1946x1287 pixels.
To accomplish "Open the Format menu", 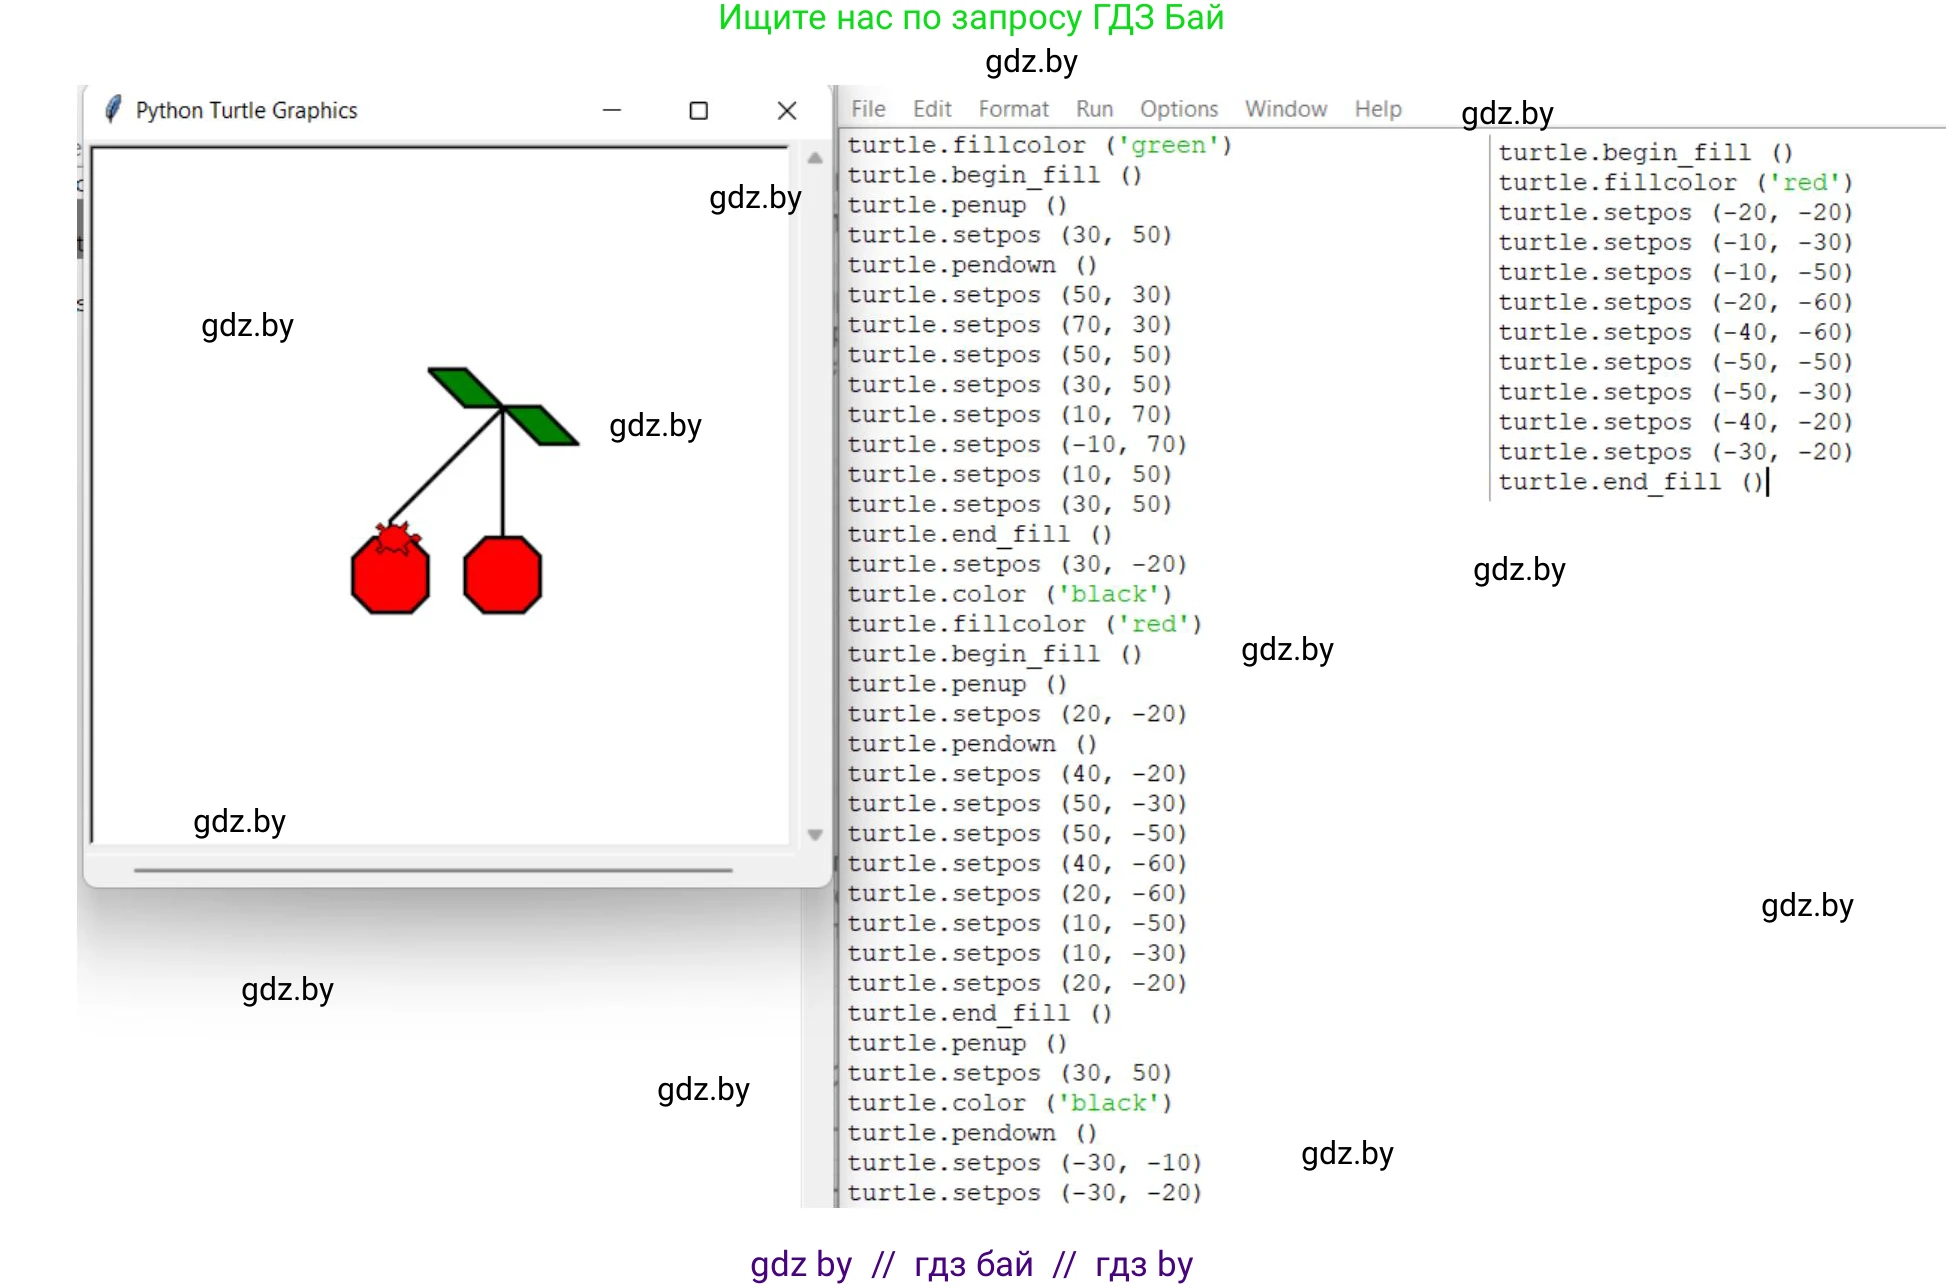I will (1013, 109).
